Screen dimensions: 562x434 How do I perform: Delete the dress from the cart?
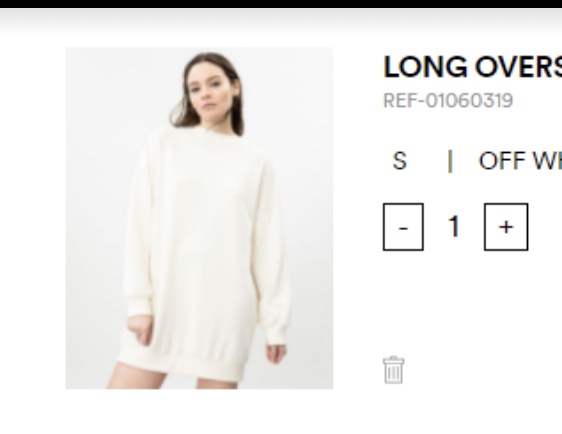[x=394, y=370]
